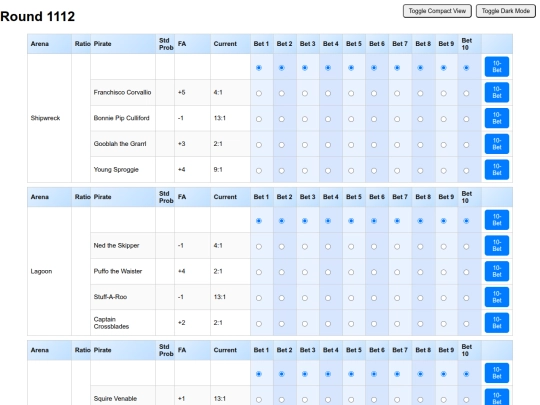This screenshot has height=405, width=540.
Task: Click pirate name Ned the Skipper
Action: [x=116, y=246]
